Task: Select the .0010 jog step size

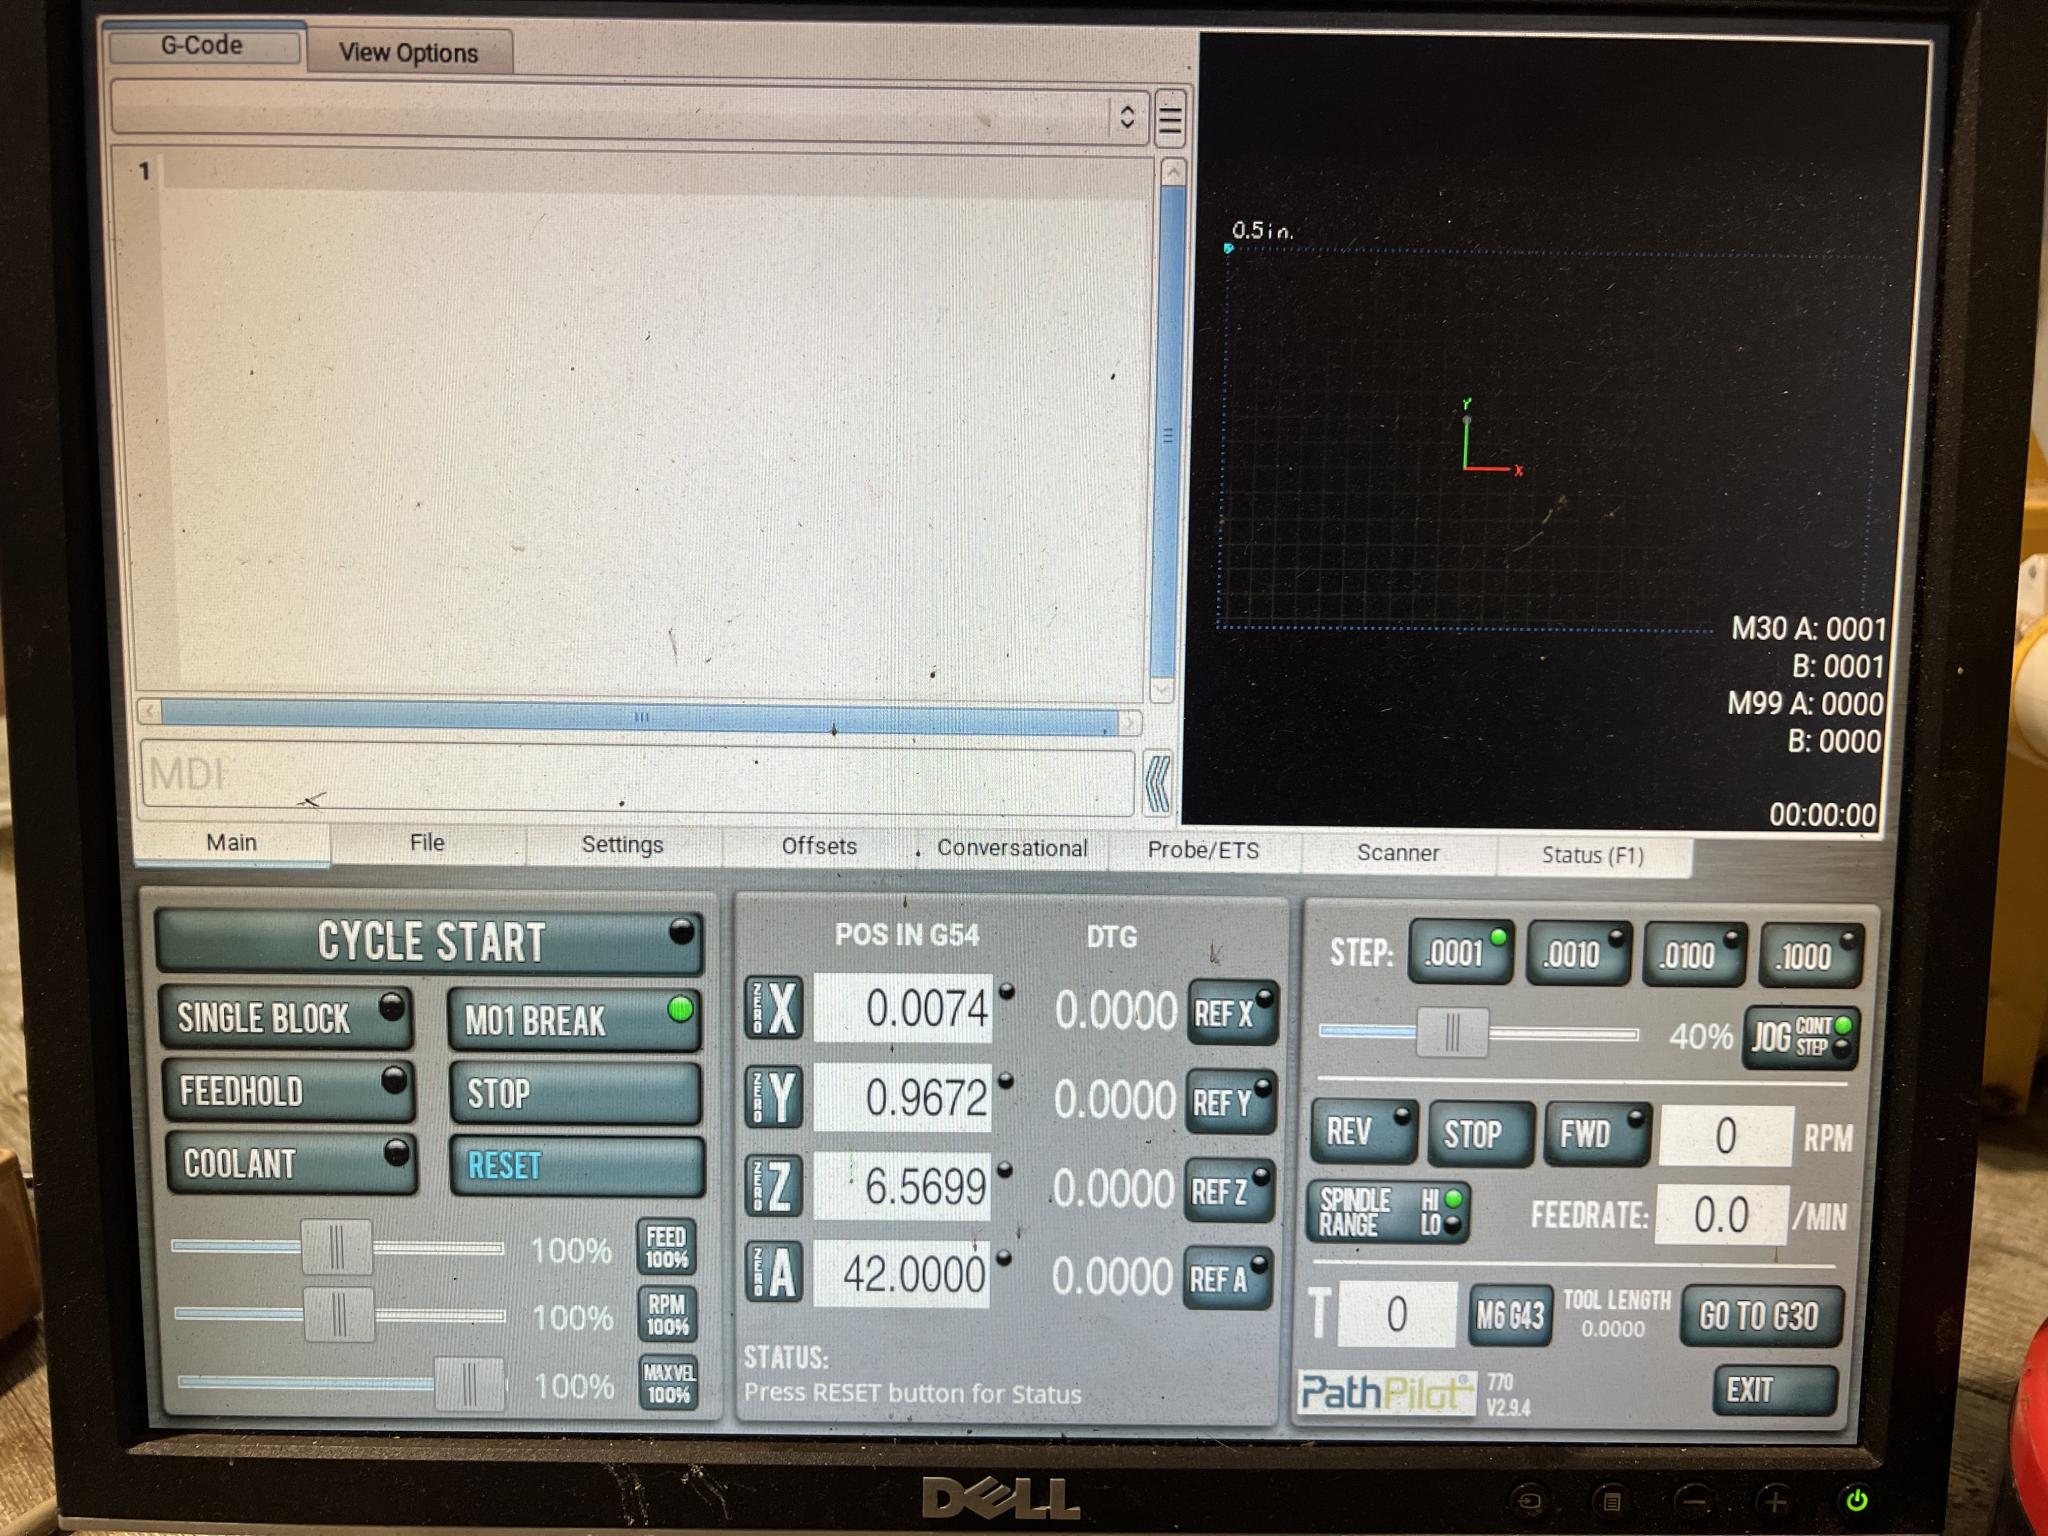Action: pos(1577,954)
